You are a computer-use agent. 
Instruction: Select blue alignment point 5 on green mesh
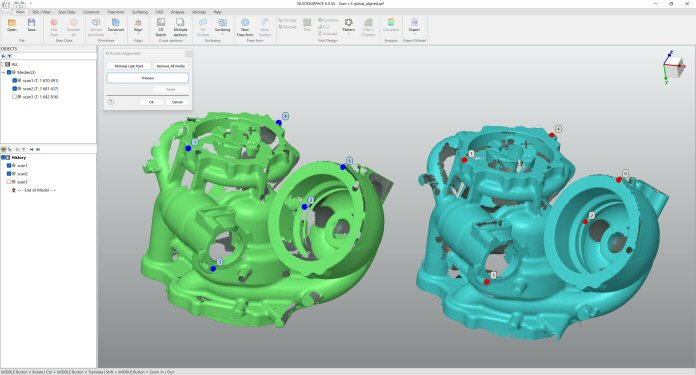343,167
